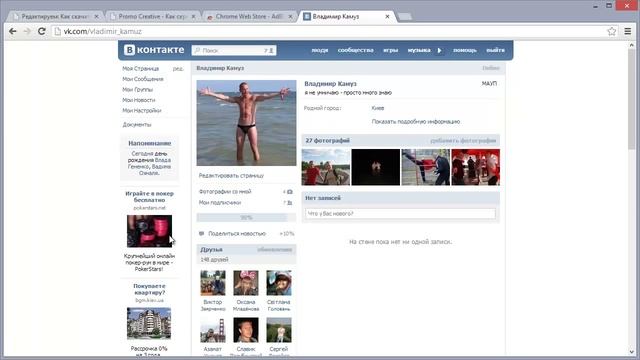Click the music play arrow in header
640x360 pixels.
[440, 50]
